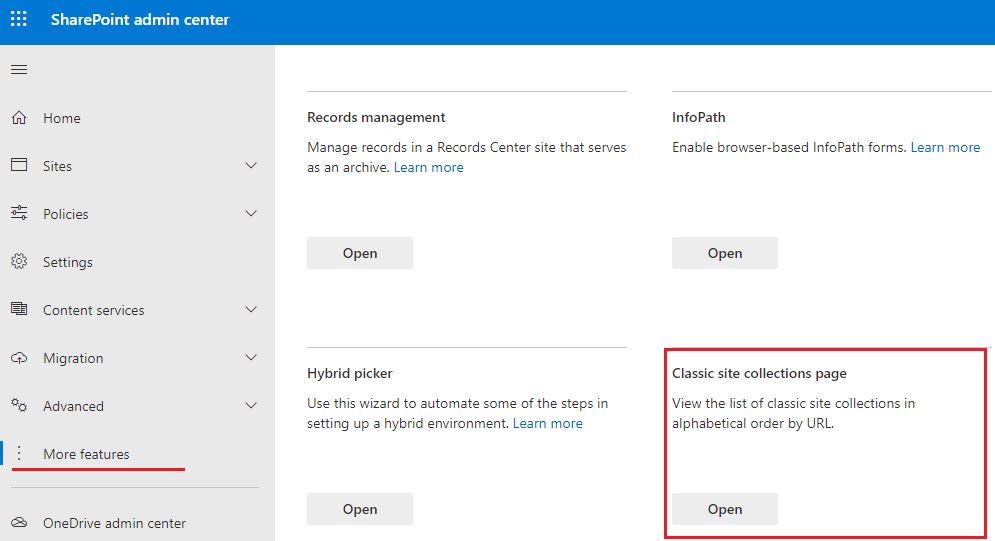Click the Home house icon
This screenshot has height=541, width=995.
(x=19, y=117)
